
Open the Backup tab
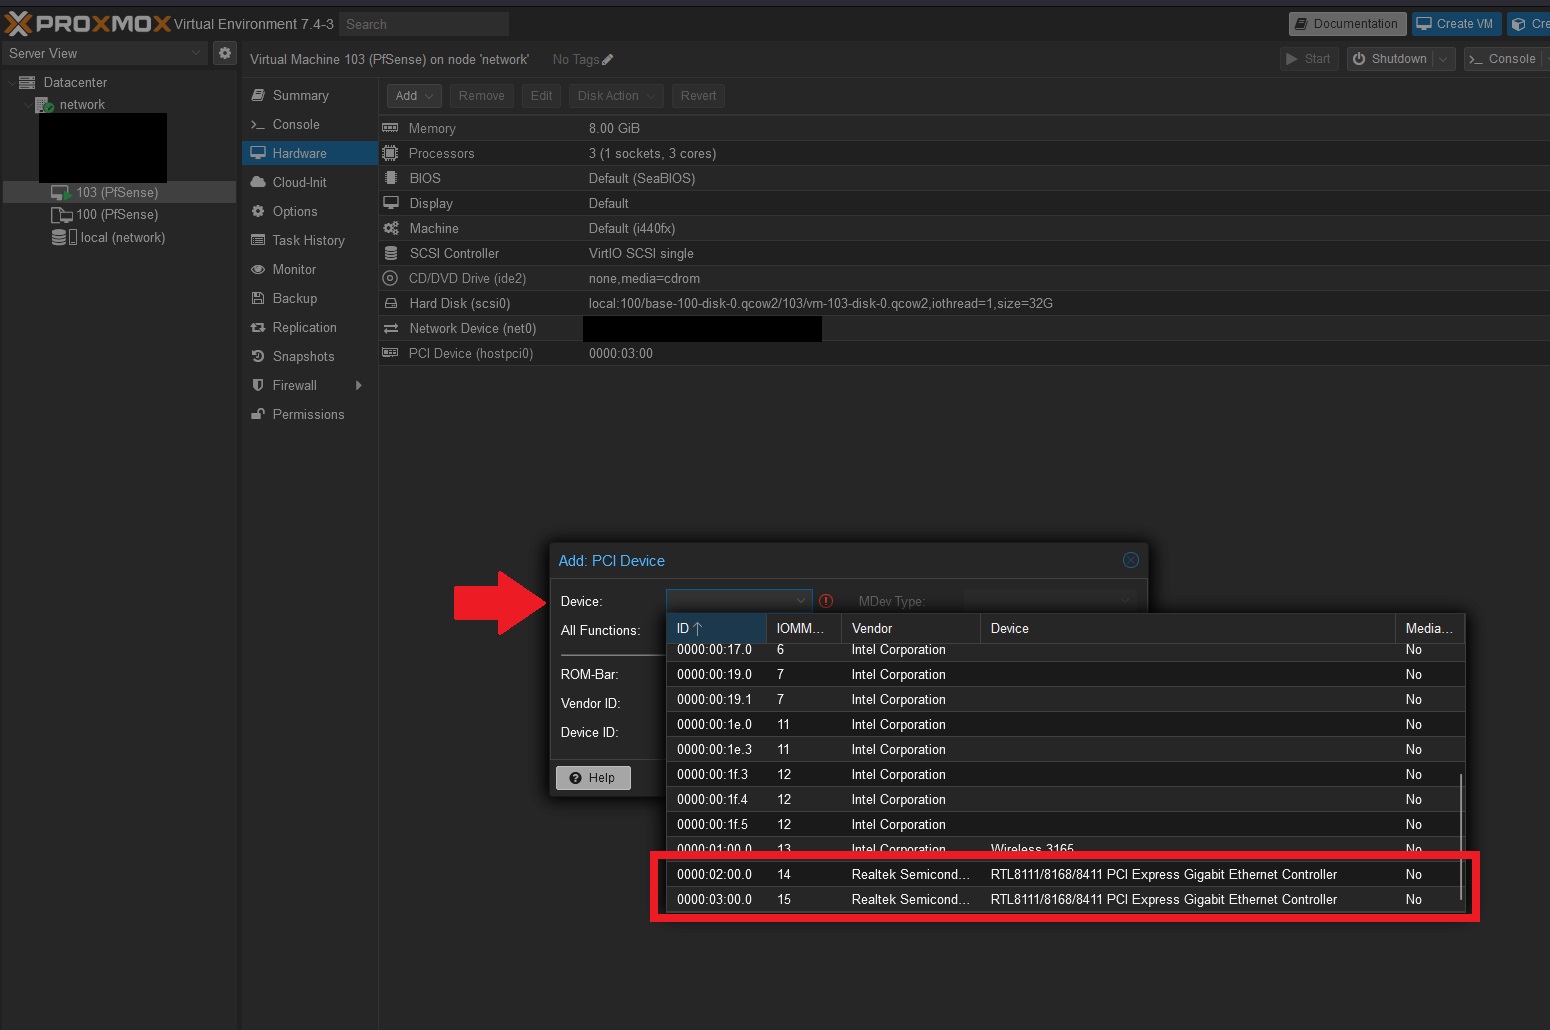(310, 298)
